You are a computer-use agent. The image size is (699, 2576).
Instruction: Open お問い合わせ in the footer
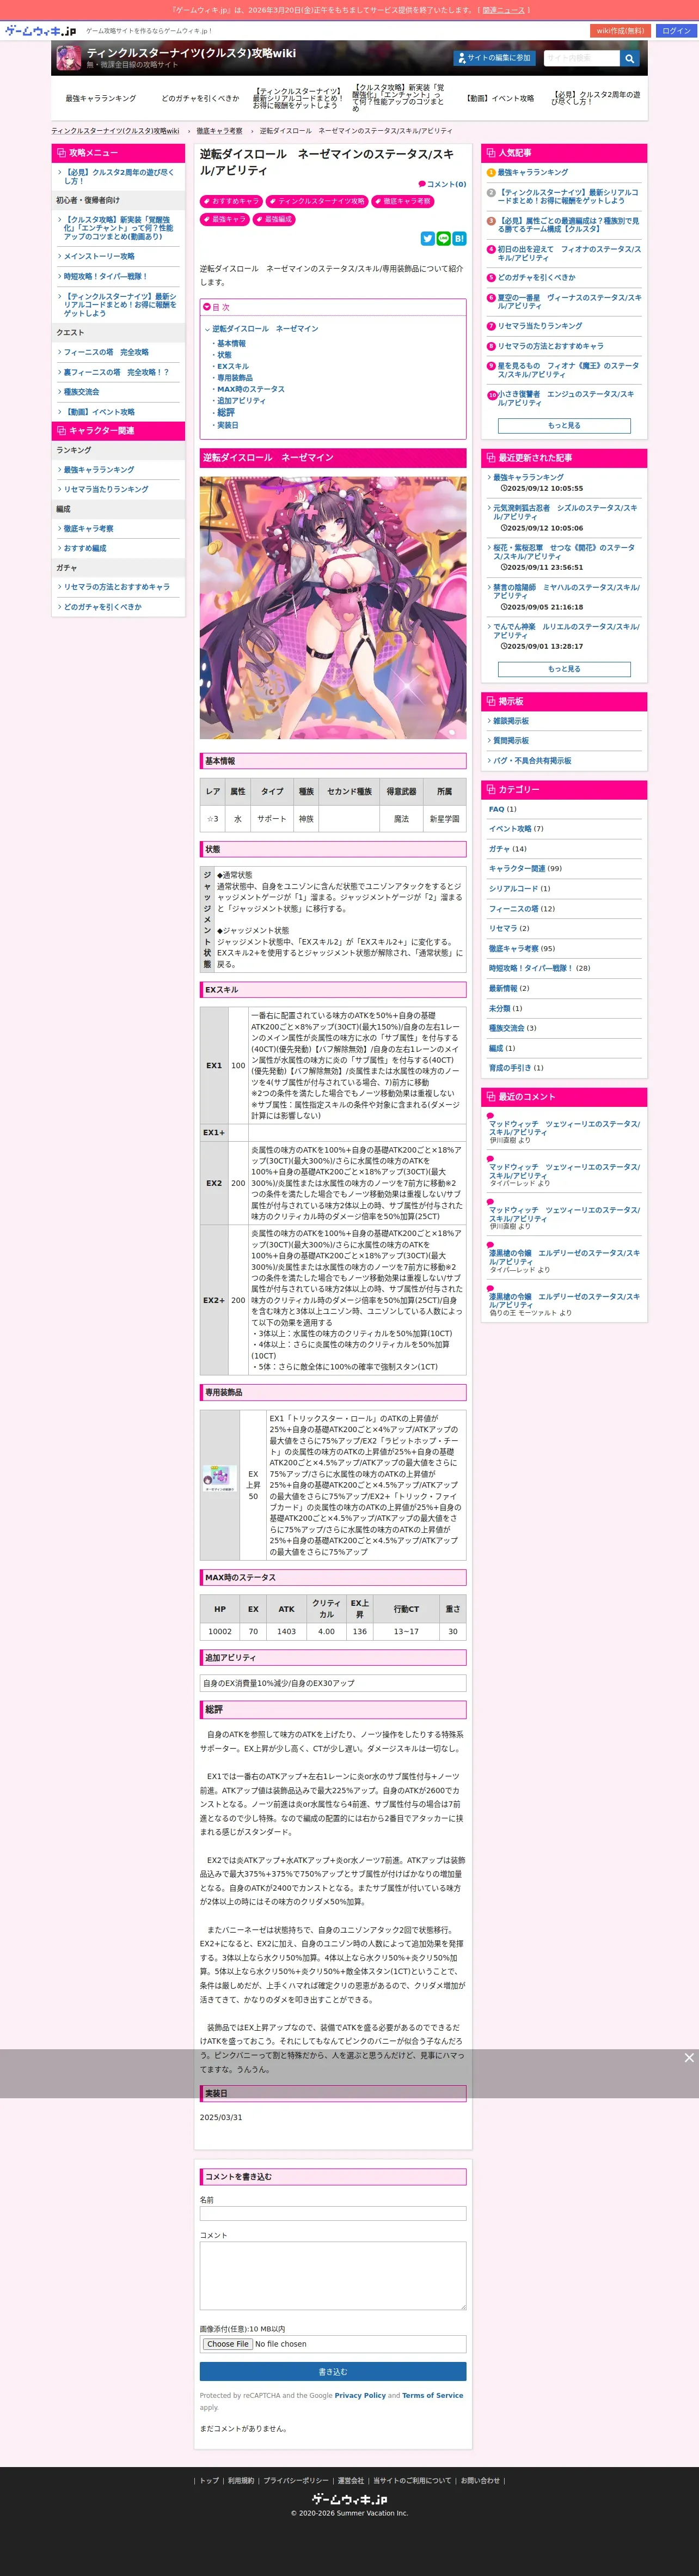[x=480, y=2480]
